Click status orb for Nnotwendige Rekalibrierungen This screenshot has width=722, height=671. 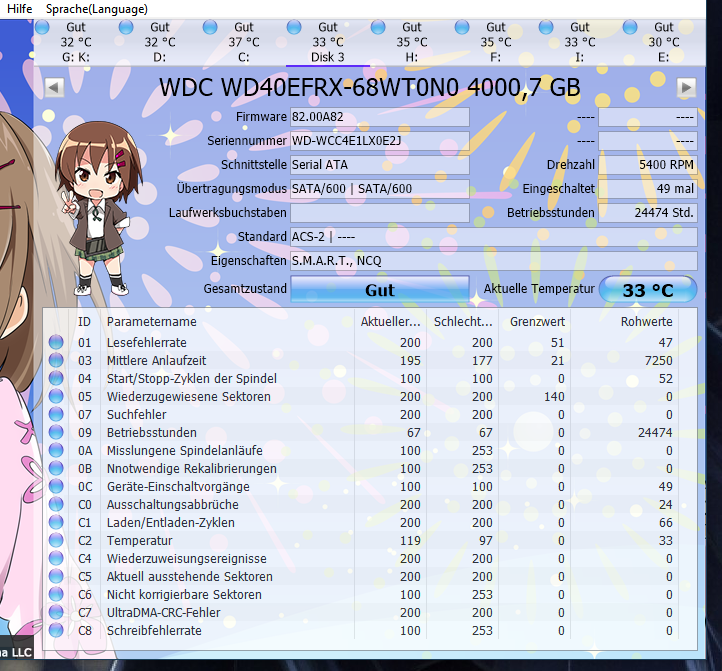(56, 468)
